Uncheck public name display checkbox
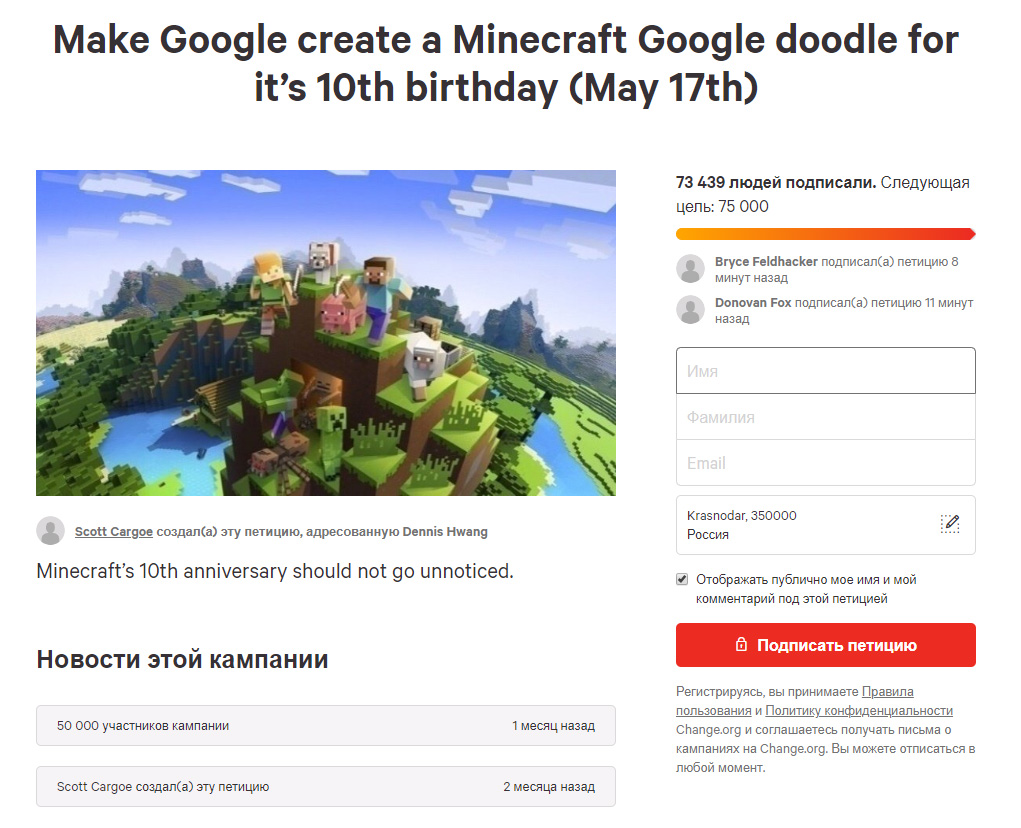The height and width of the screenshot is (828, 1021). coord(682,579)
